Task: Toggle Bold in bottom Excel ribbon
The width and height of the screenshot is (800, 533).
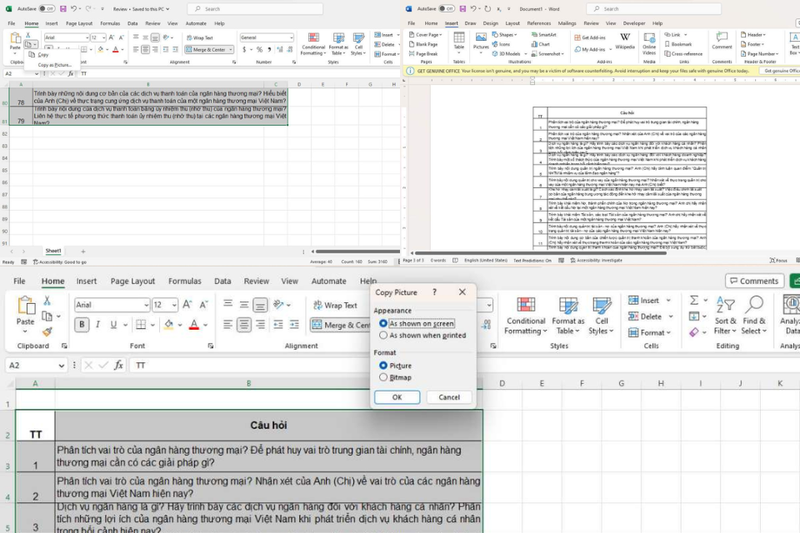Action: tap(82, 324)
